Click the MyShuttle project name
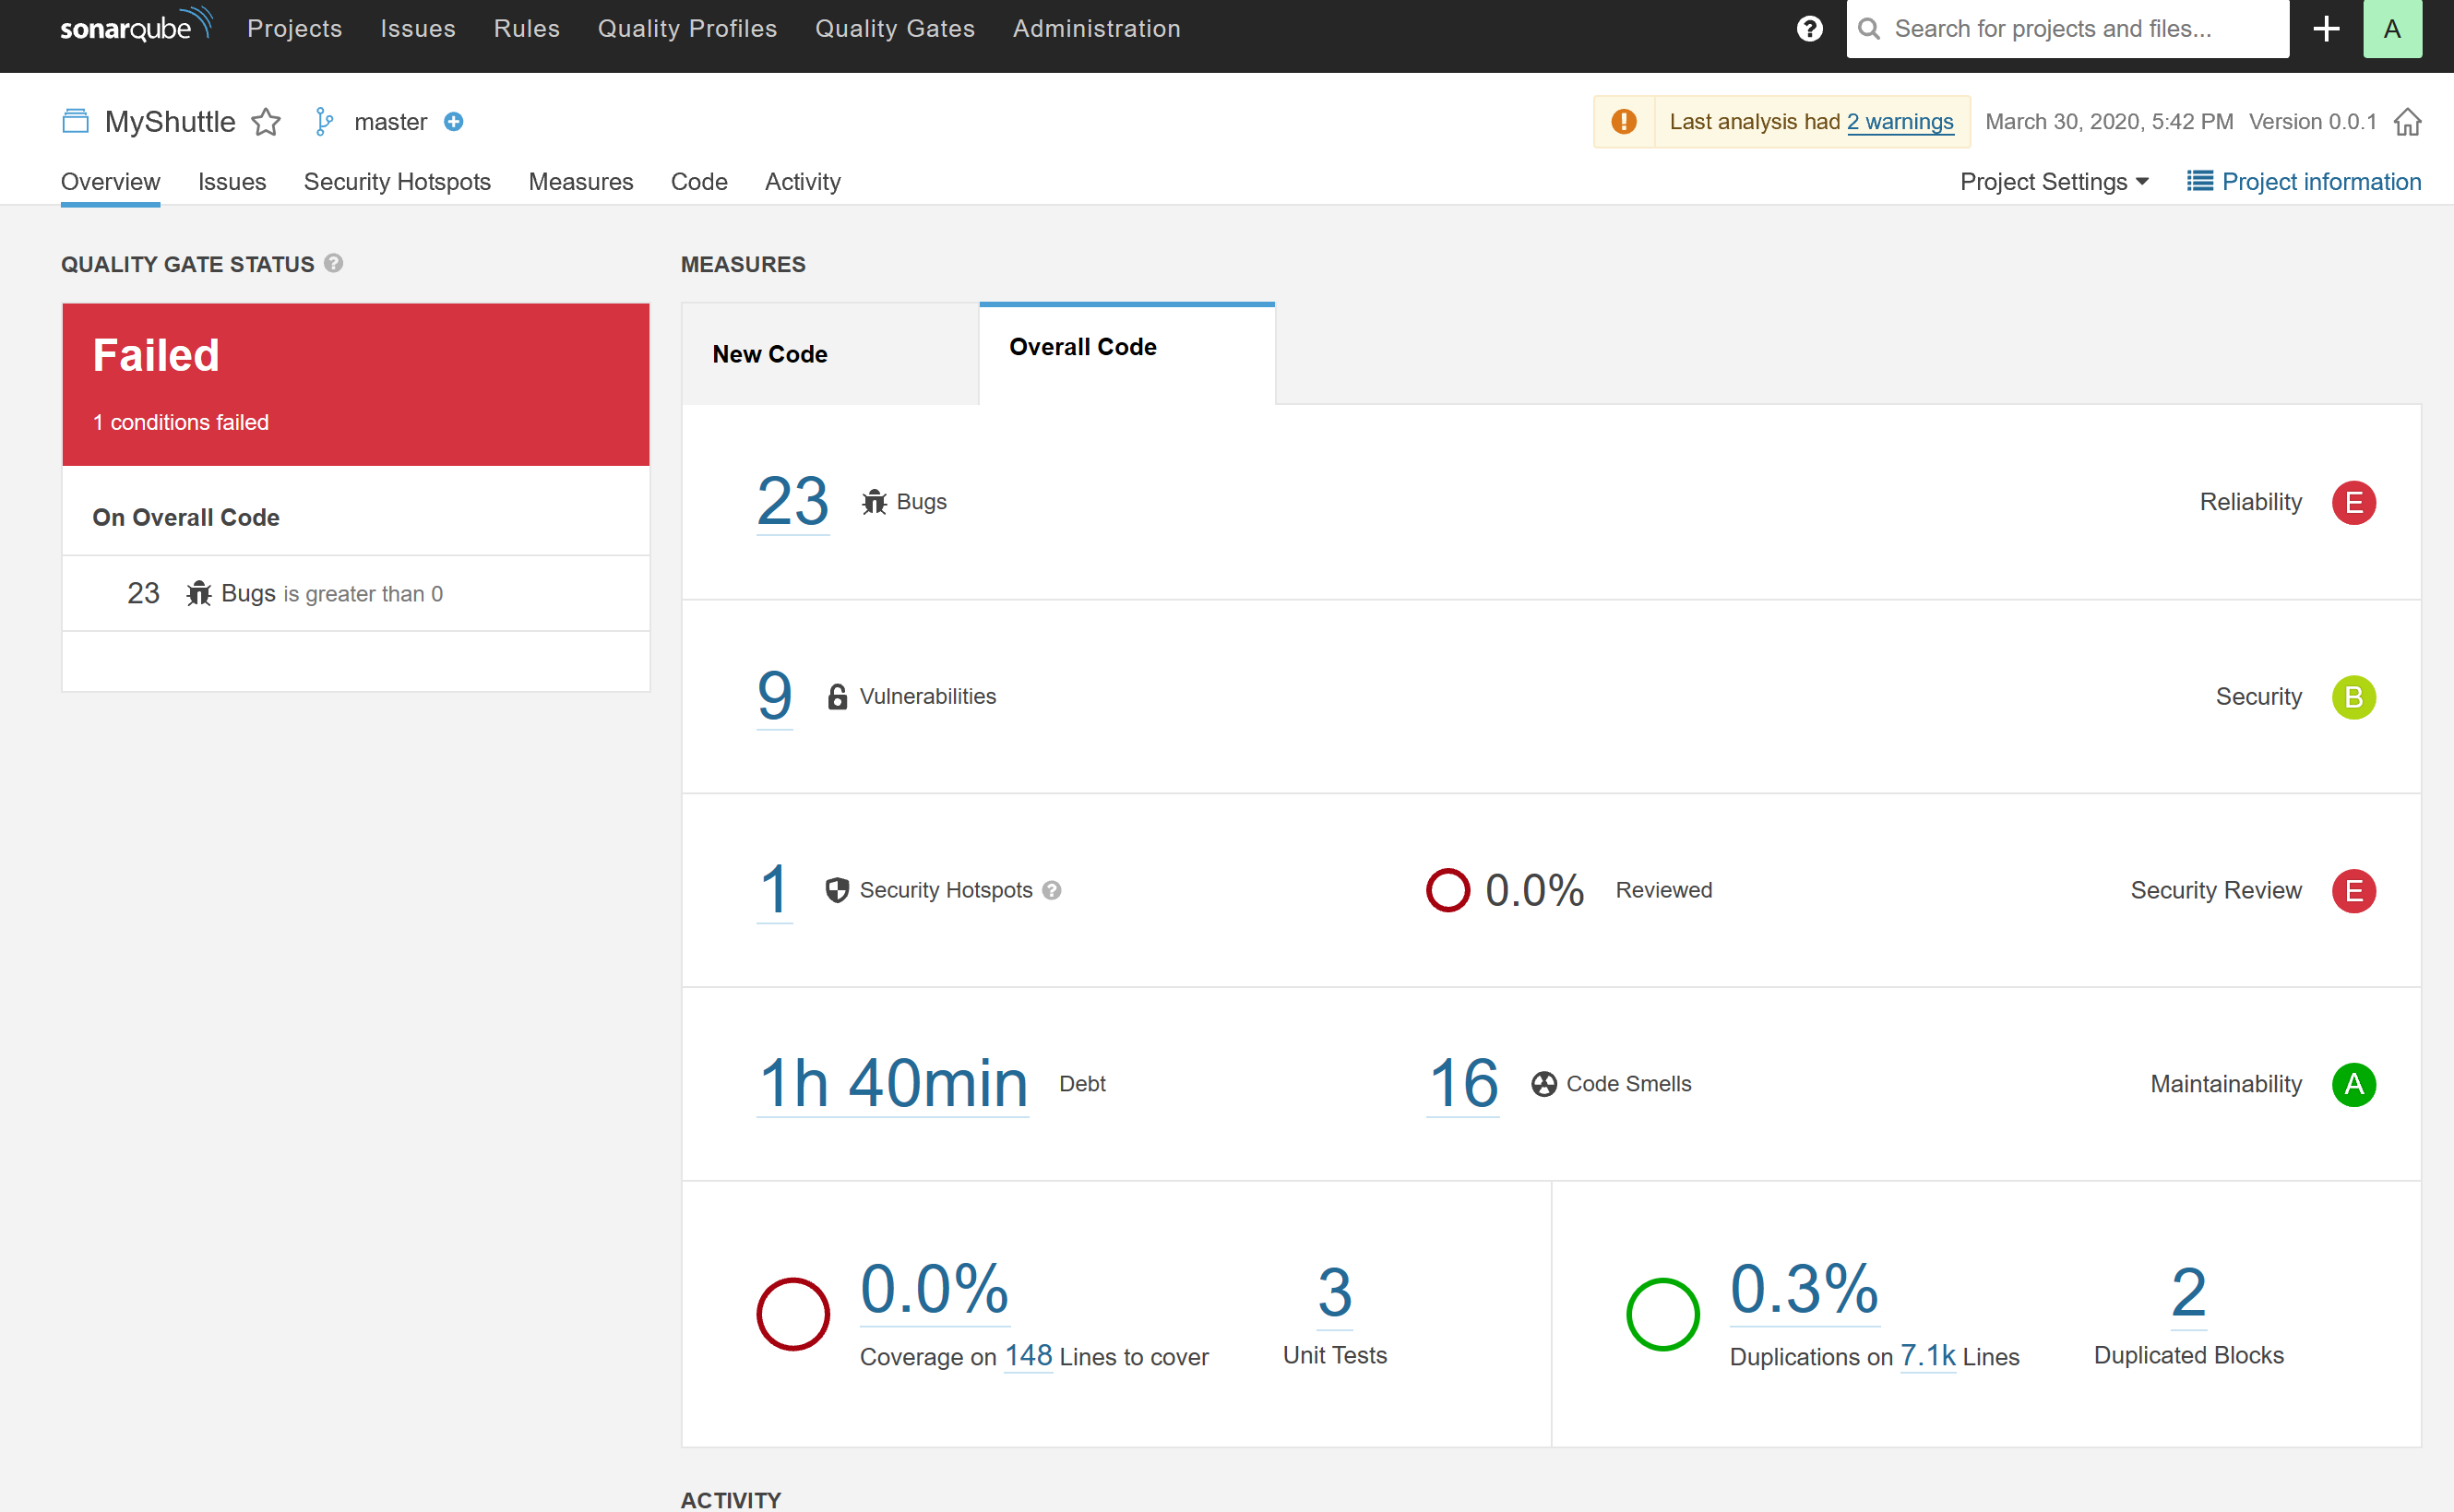 tap(170, 122)
